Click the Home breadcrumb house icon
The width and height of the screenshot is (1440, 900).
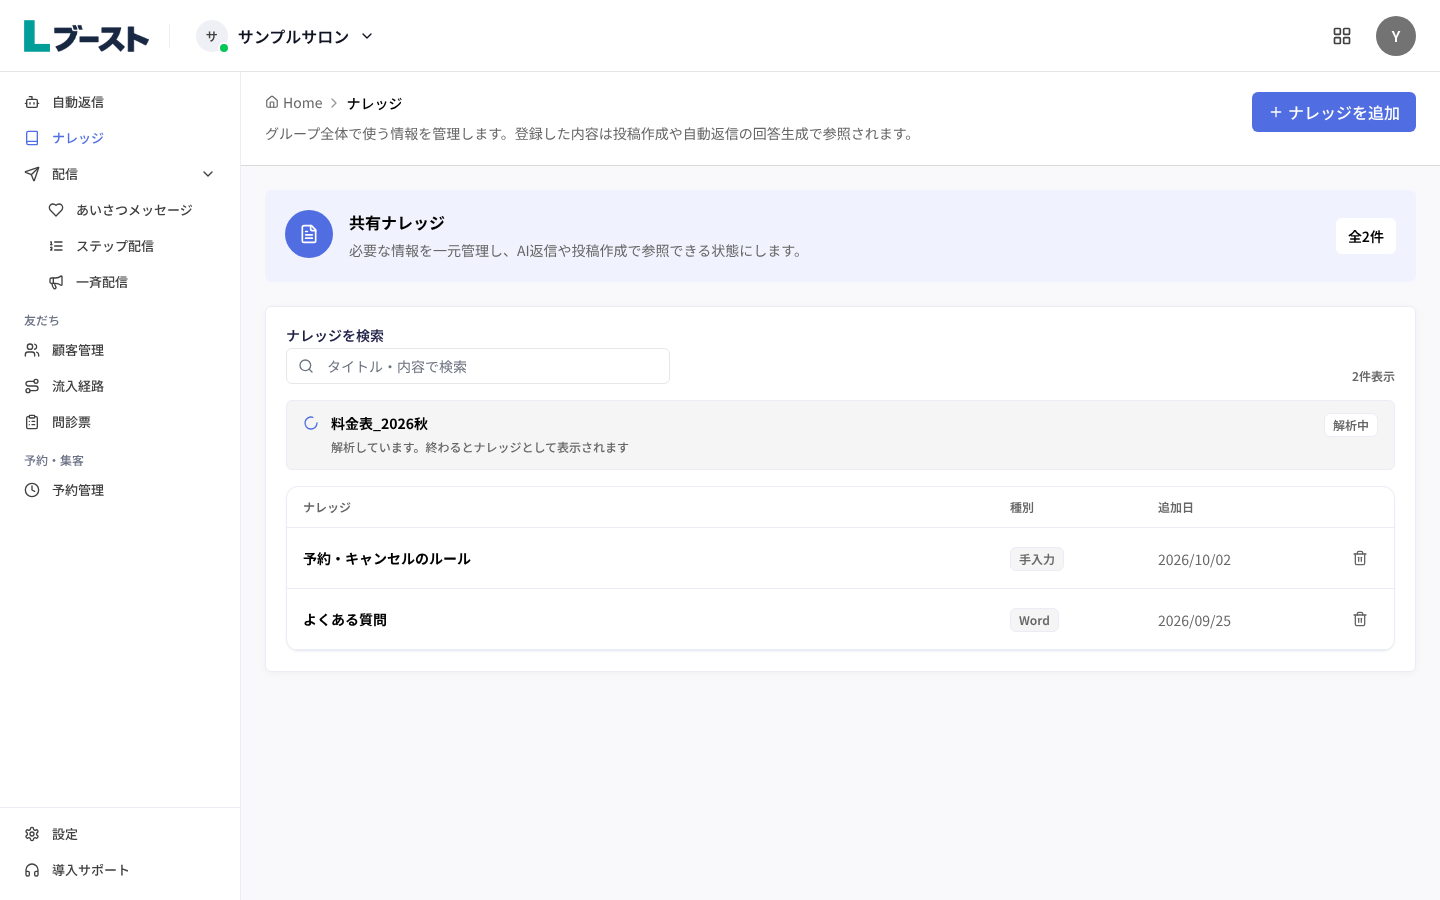coord(272,102)
